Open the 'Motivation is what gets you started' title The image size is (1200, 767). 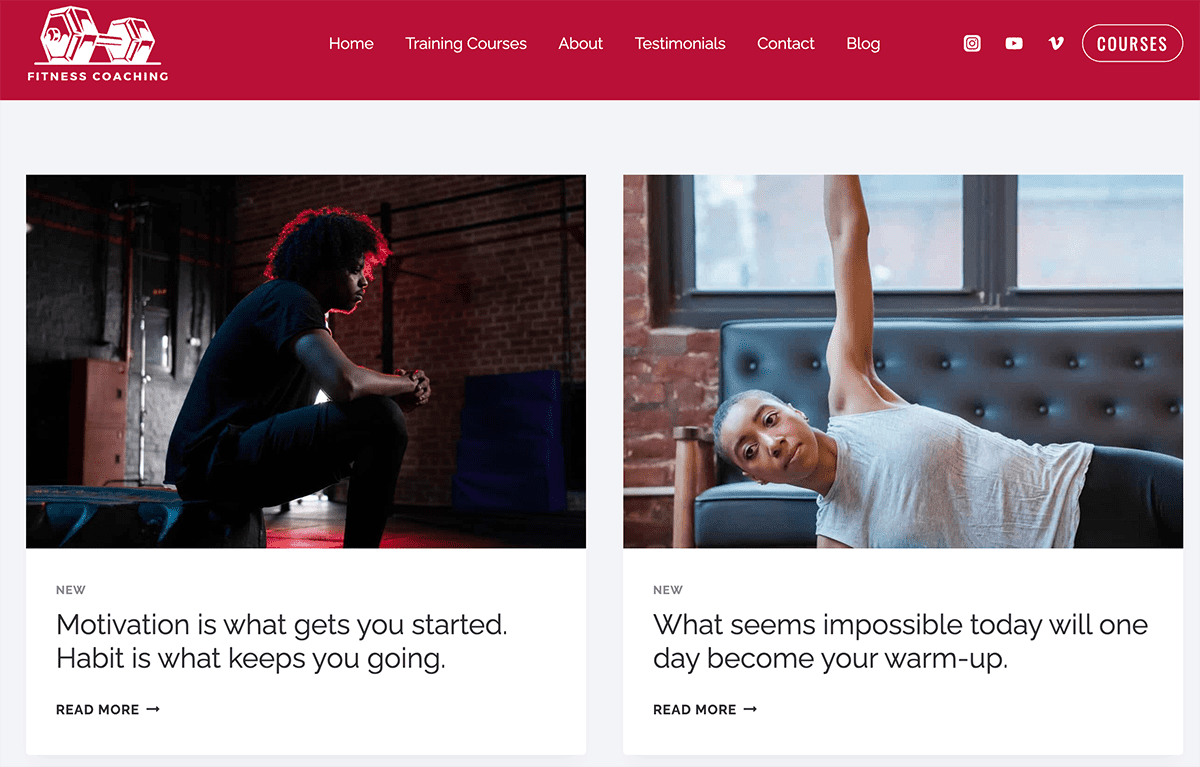tap(282, 641)
